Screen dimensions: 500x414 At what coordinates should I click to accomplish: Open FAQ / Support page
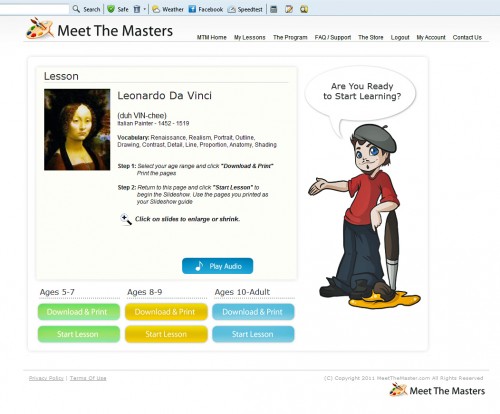coord(333,37)
